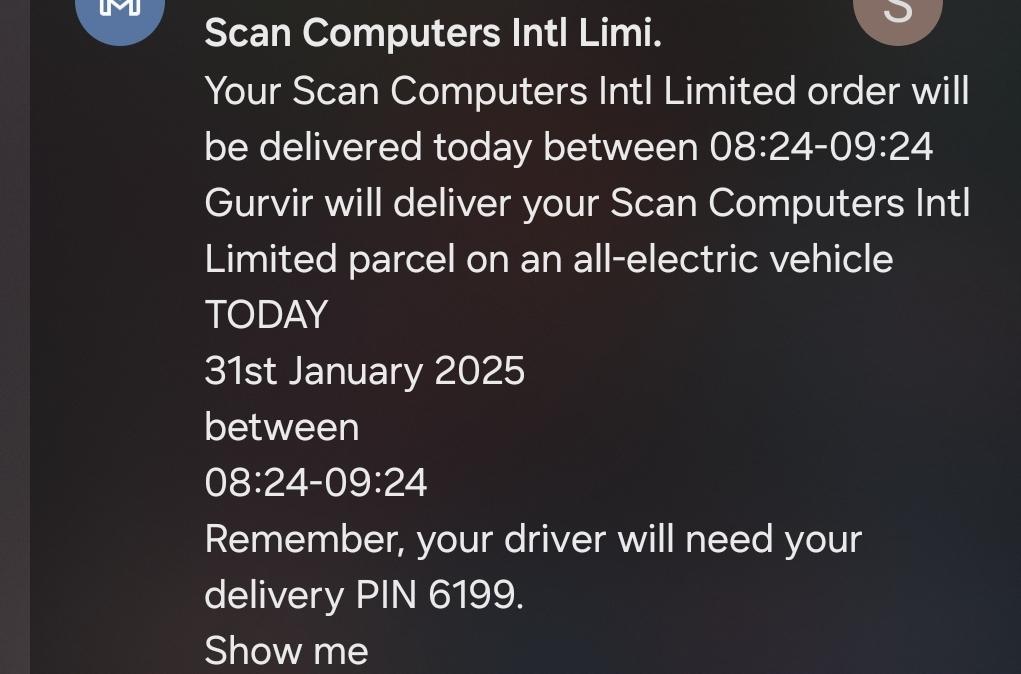Click the "Remember, your driver will need" line
Screen dimensions: 1021x674
(532, 540)
